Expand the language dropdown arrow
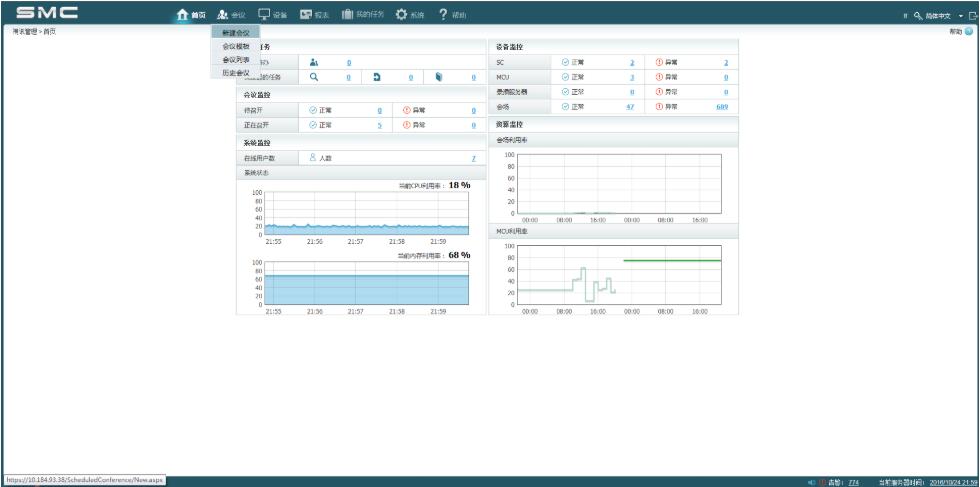The image size is (980, 487). (x=960, y=17)
